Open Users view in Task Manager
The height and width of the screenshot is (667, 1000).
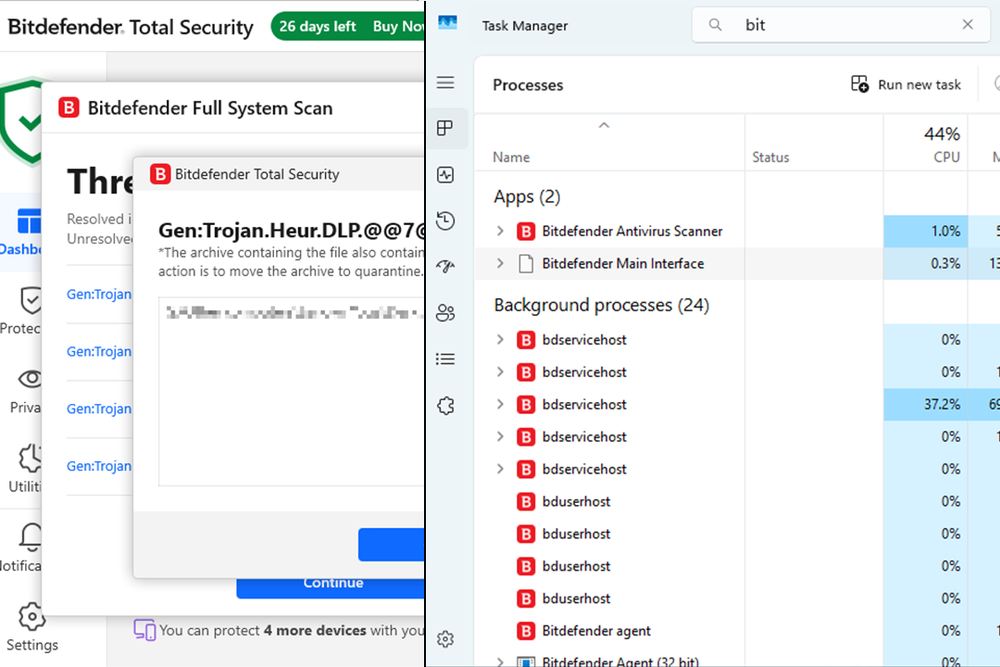pyautogui.click(x=445, y=312)
